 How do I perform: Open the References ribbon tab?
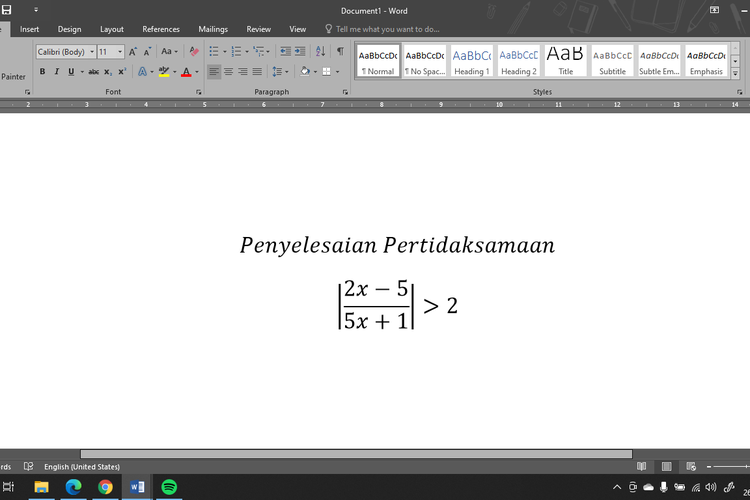[161, 29]
